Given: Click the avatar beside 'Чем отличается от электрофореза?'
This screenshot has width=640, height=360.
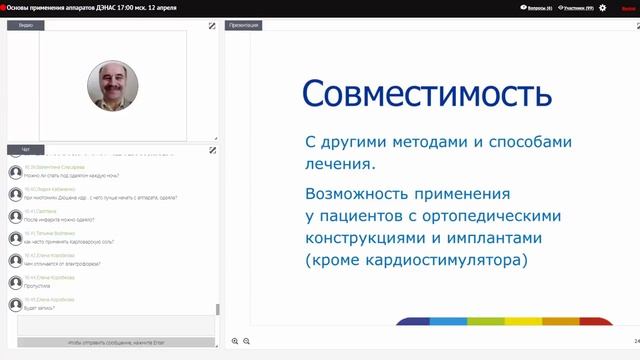Looking at the screenshot, I should pos(16,260).
